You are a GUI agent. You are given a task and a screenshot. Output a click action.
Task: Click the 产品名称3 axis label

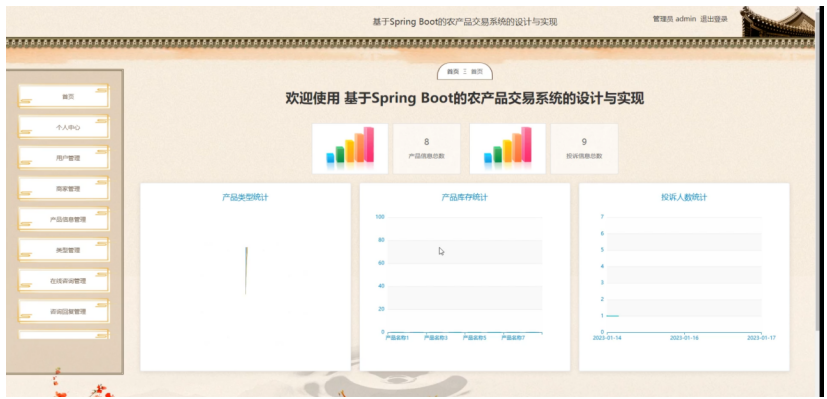coord(436,337)
